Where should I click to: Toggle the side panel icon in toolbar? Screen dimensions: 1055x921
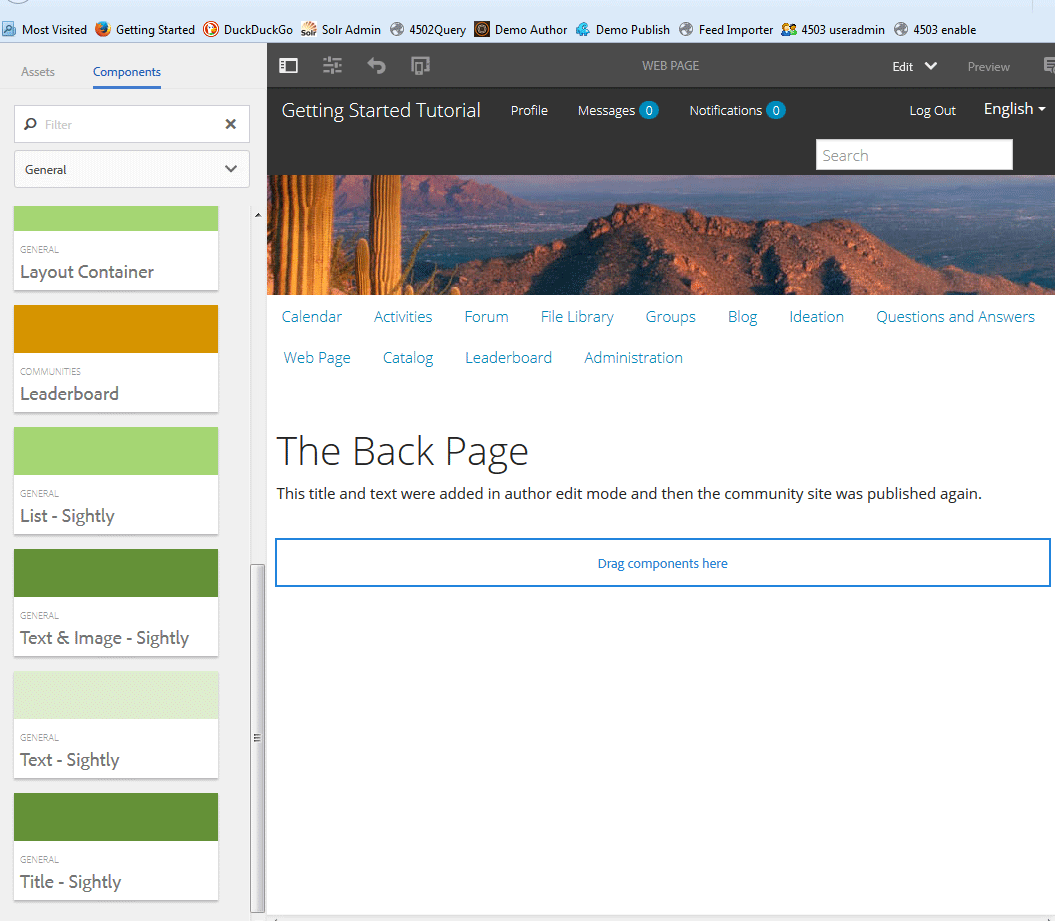click(289, 65)
